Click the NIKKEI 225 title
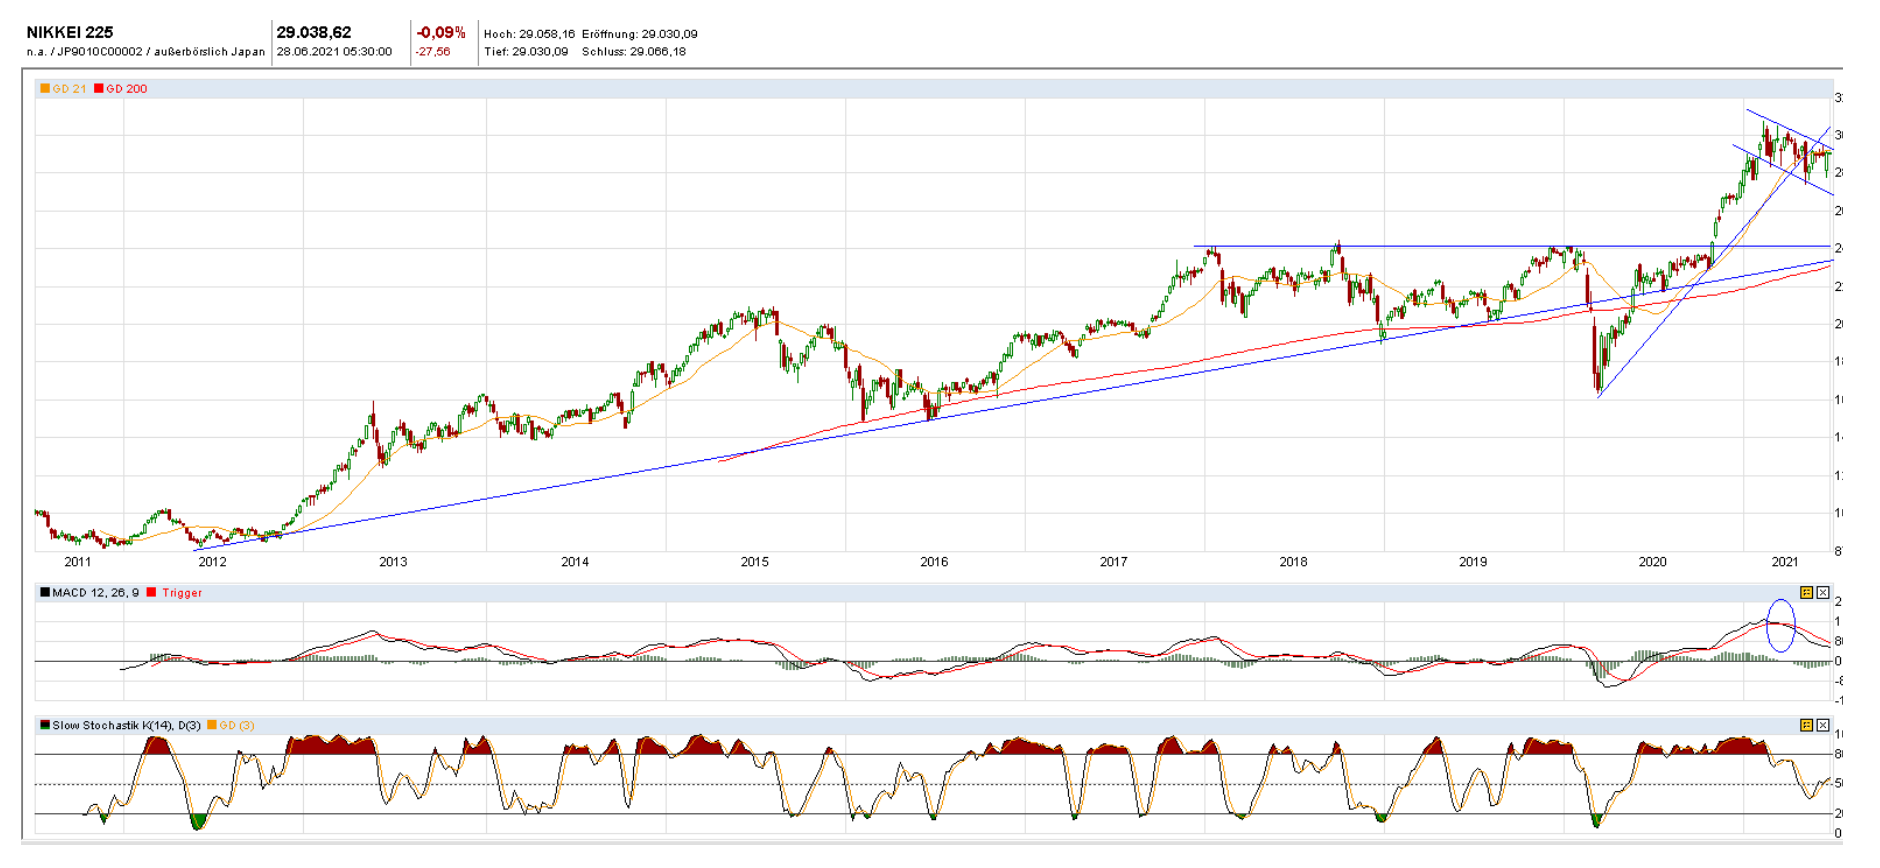 coord(70,33)
